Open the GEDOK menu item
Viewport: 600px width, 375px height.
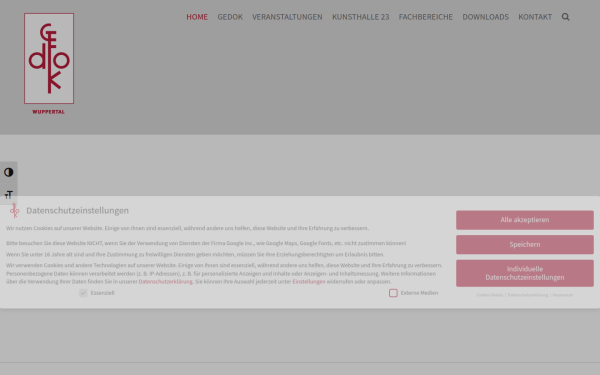click(x=230, y=17)
